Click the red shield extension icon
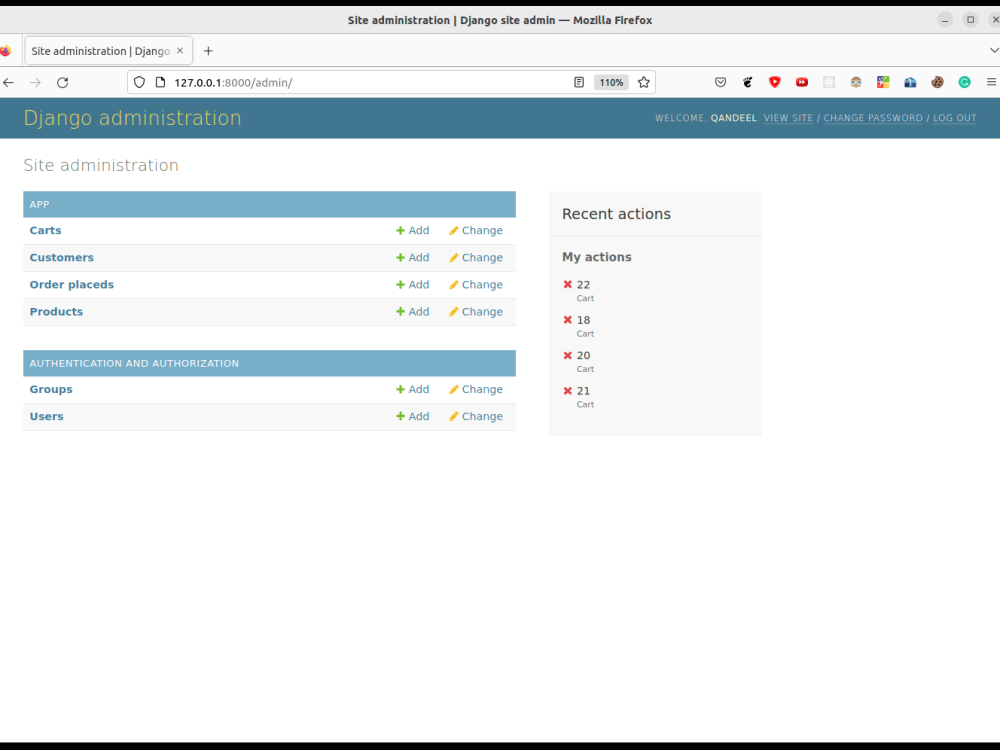Screen dimensions: 1000x750 click(775, 82)
